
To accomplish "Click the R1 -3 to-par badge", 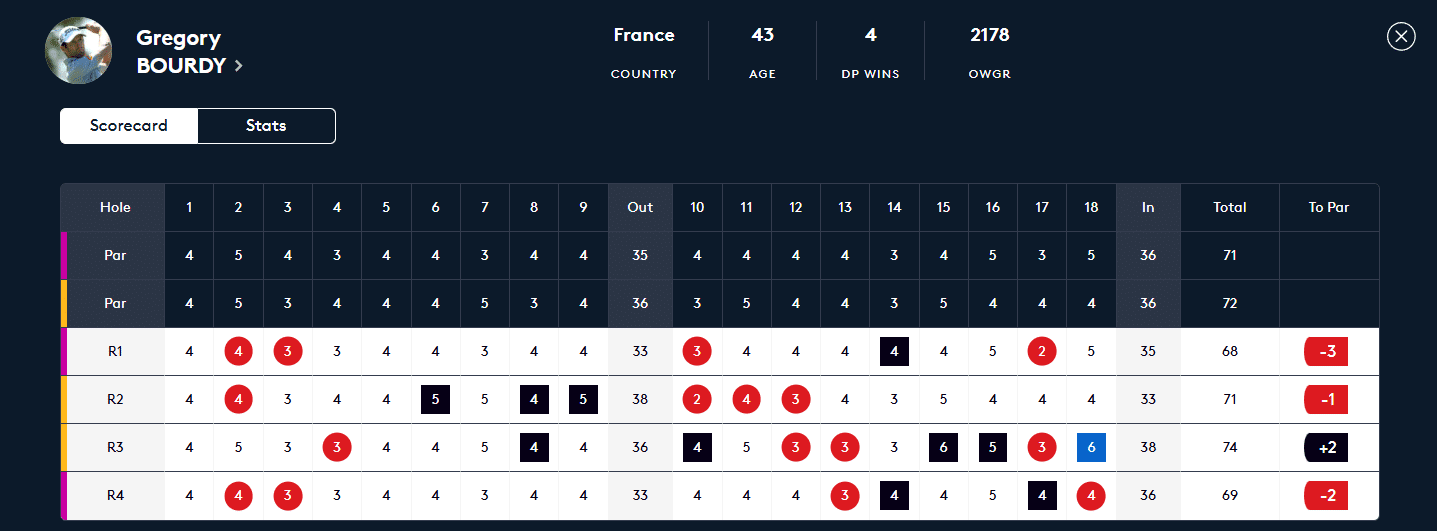I will (1328, 352).
